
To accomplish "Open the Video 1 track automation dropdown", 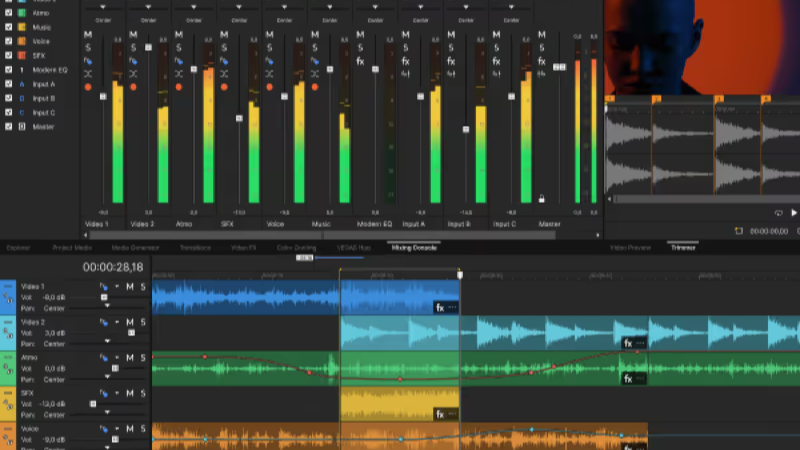I will pyautogui.click(x=117, y=287).
